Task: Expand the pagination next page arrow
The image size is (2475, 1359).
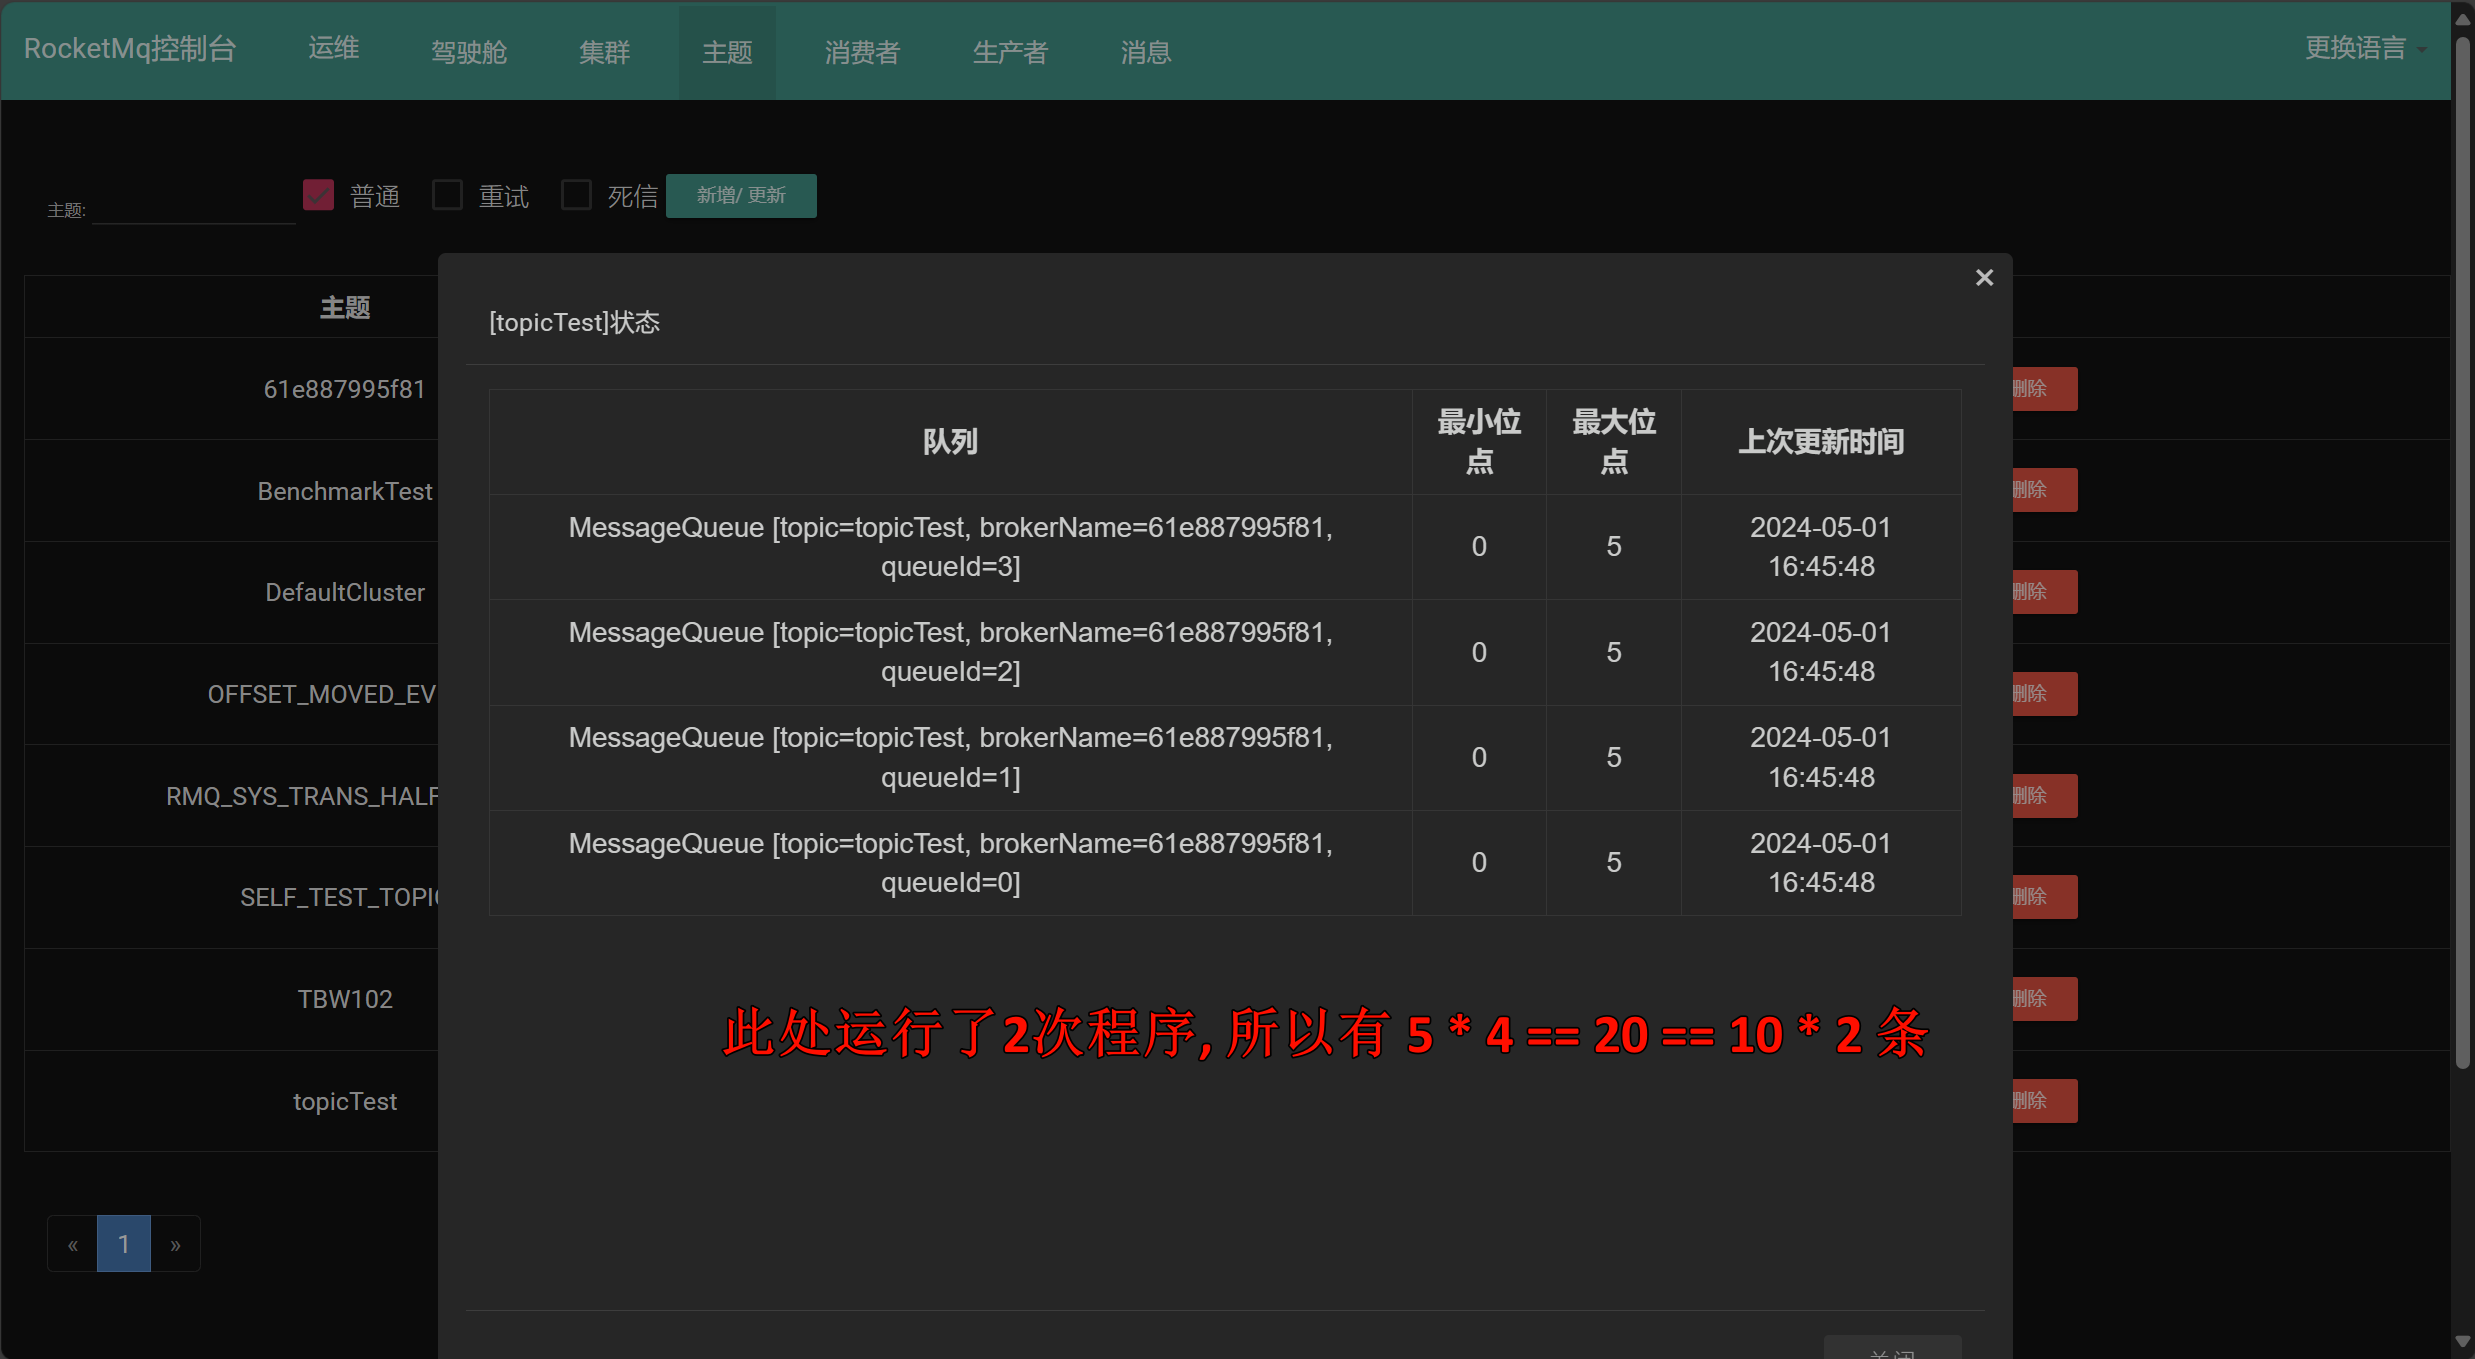Action: [x=175, y=1243]
